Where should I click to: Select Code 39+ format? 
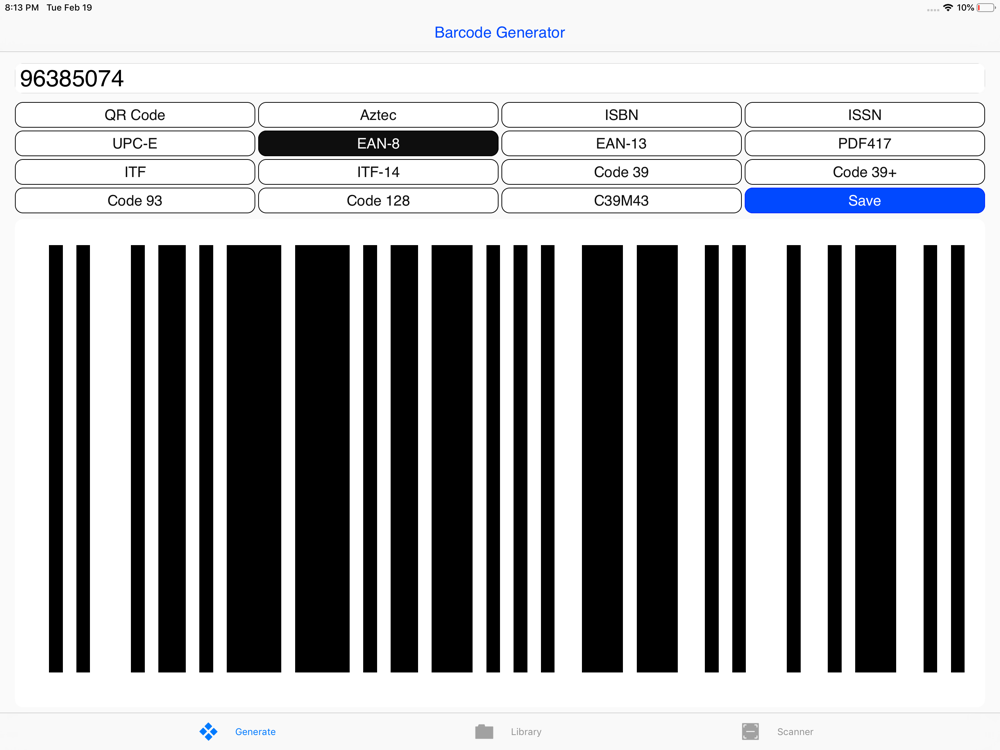point(865,172)
